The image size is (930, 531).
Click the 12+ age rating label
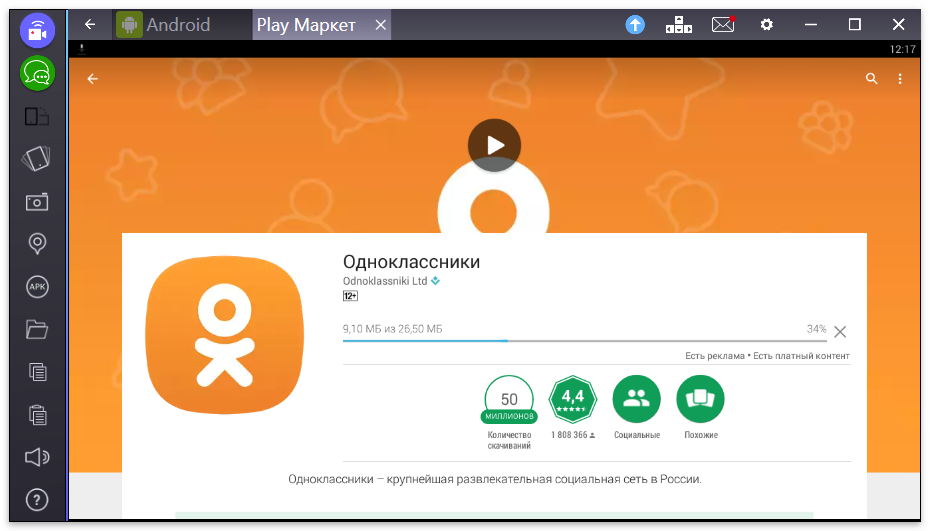[x=350, y=296]
